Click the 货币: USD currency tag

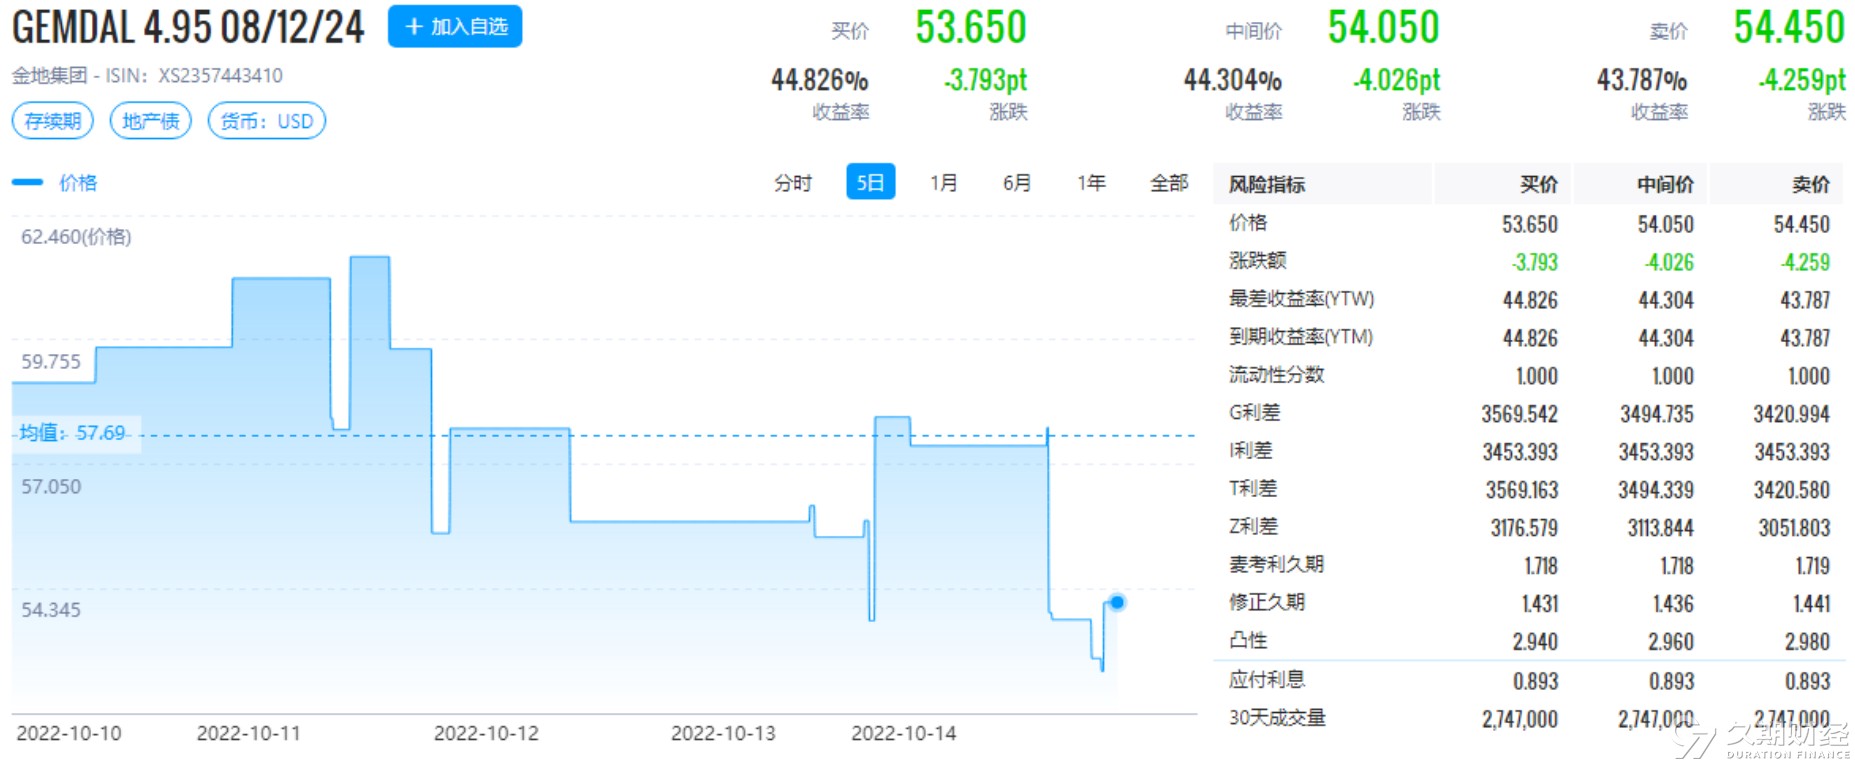click(267, 121)
